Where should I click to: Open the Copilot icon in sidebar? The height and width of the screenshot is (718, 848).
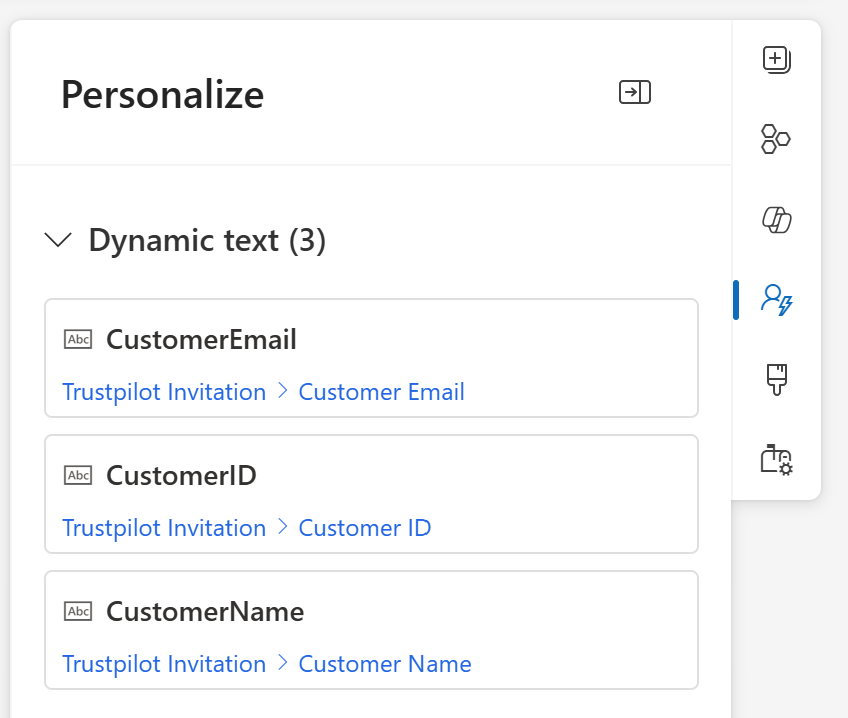[x=776, y=219]
